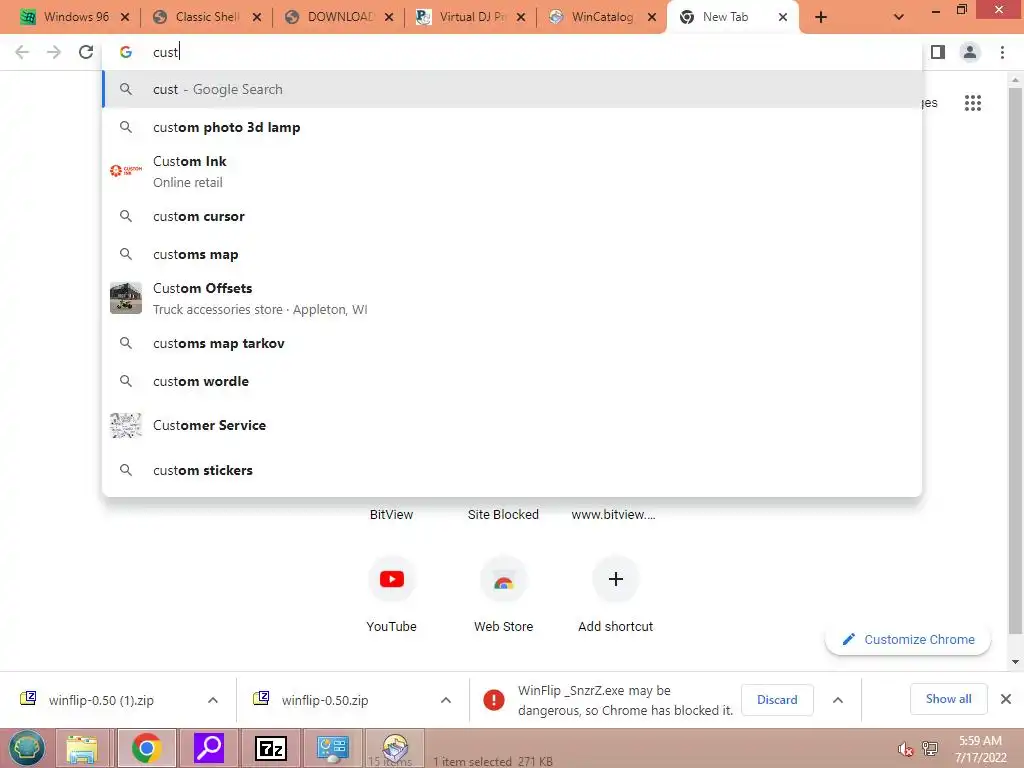This screenshot has height=768, width=1024.
Task: Open downloaded winflip-0.50.zip
Action: [x=325, y=700]
